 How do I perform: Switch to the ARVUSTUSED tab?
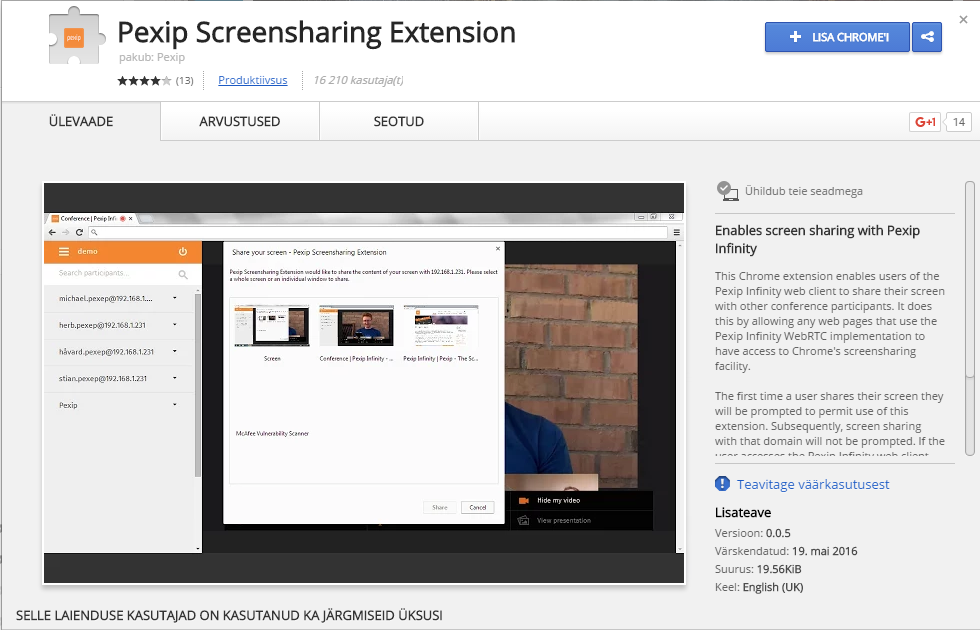[240, 122]
